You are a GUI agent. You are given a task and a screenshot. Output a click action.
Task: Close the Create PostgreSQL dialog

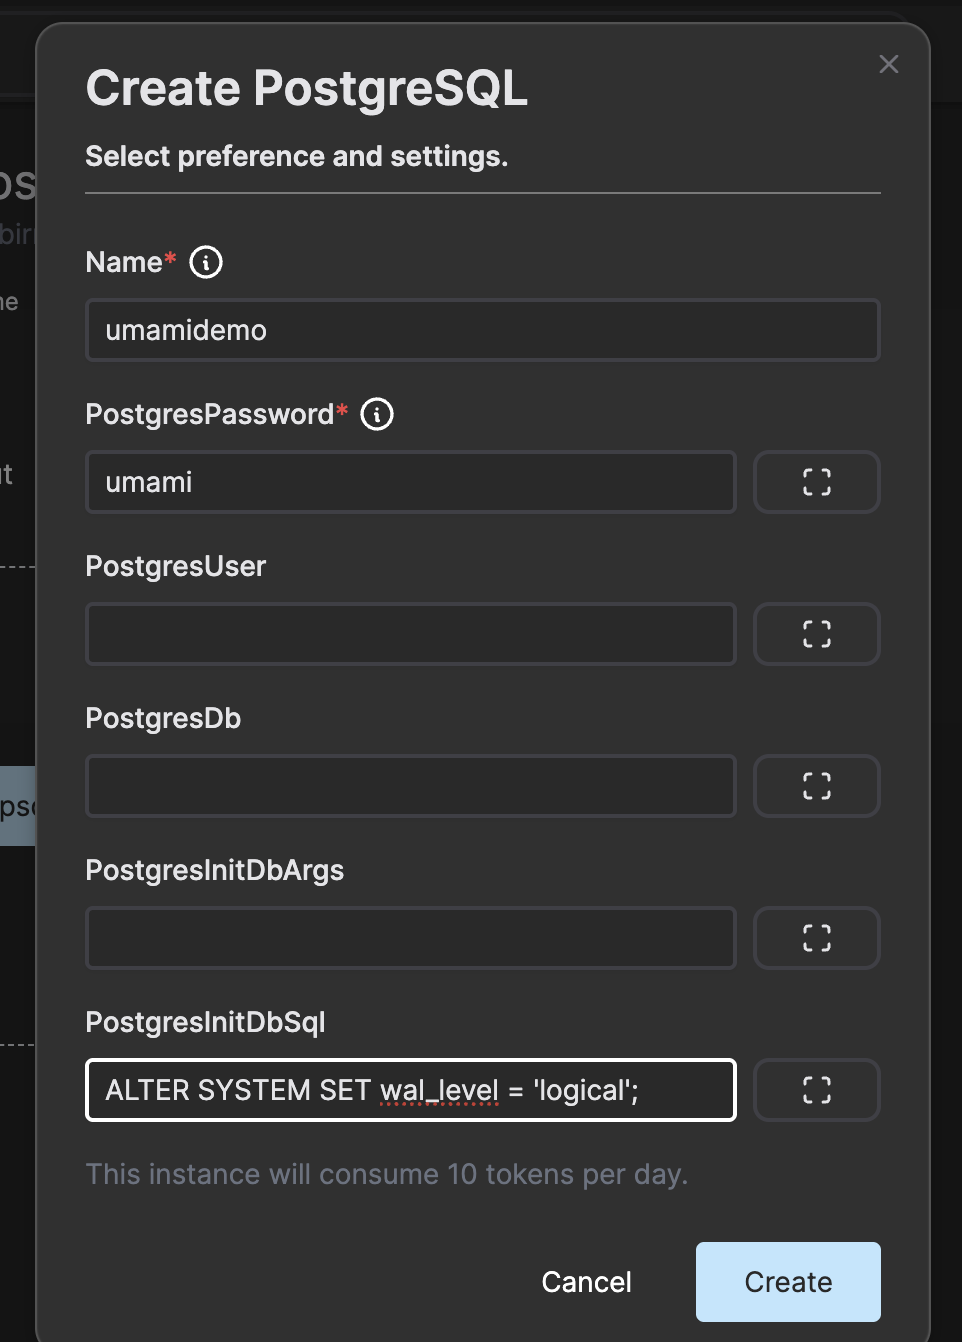889,64
